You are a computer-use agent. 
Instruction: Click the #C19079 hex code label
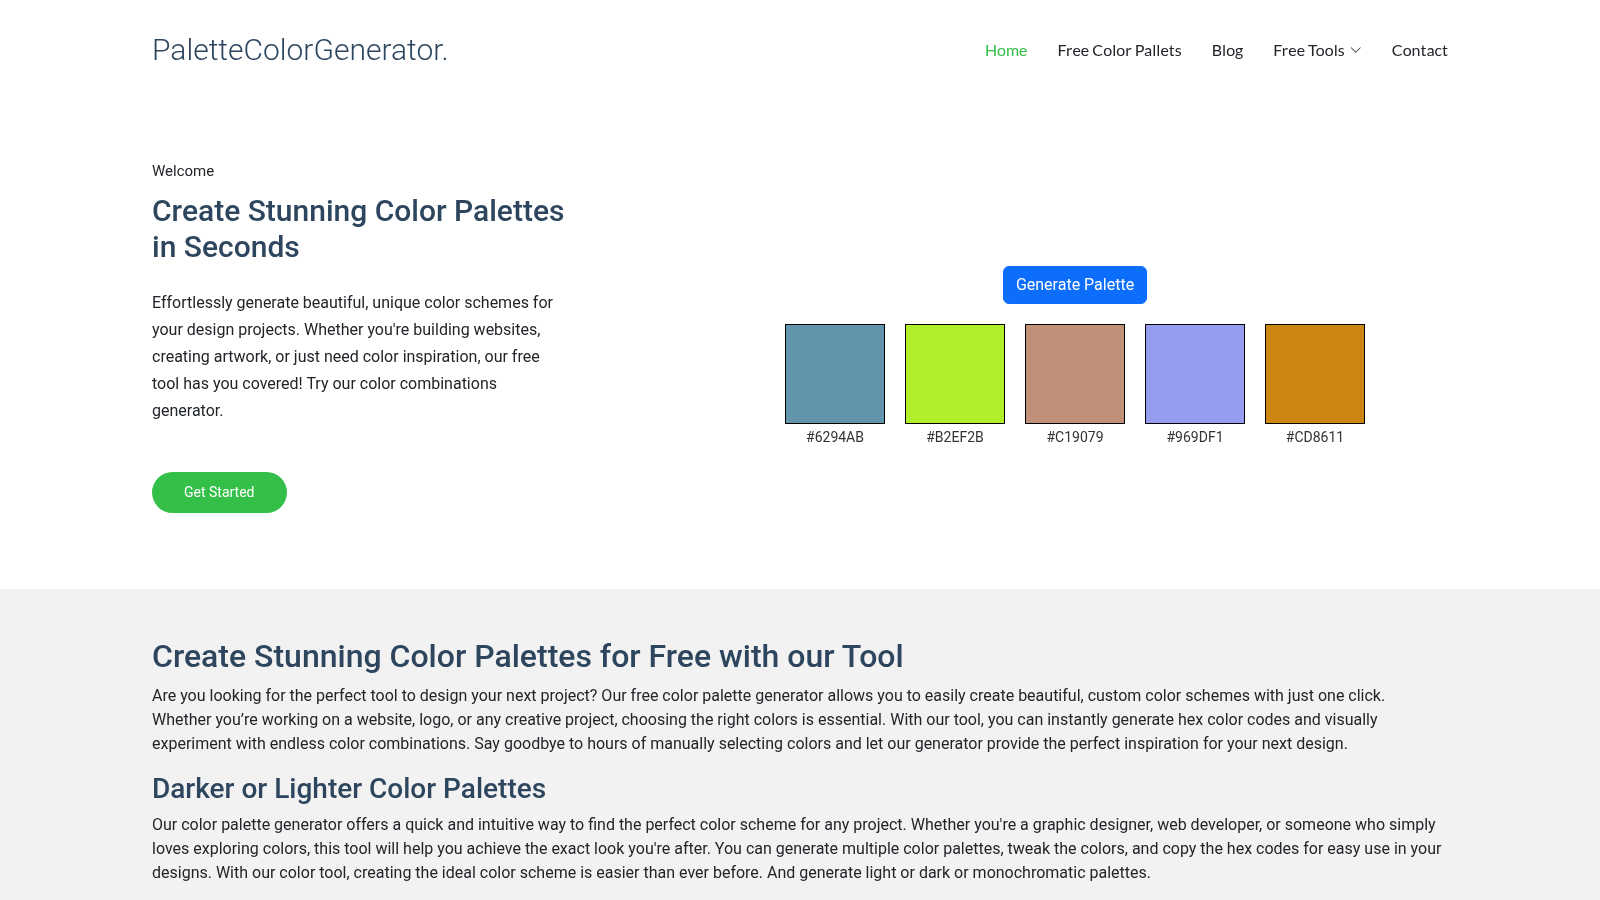(x=1075, y=437)
